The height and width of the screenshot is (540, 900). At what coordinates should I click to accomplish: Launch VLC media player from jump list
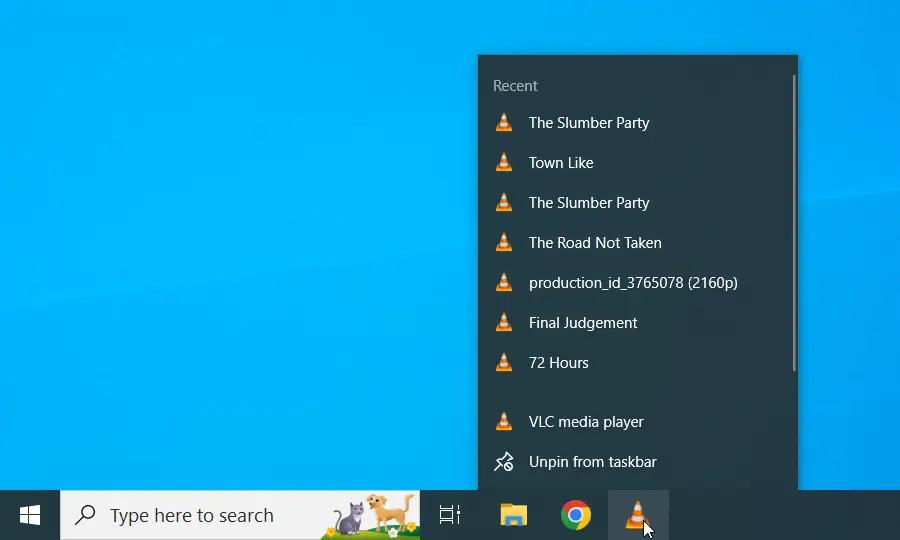coord(638,422)
